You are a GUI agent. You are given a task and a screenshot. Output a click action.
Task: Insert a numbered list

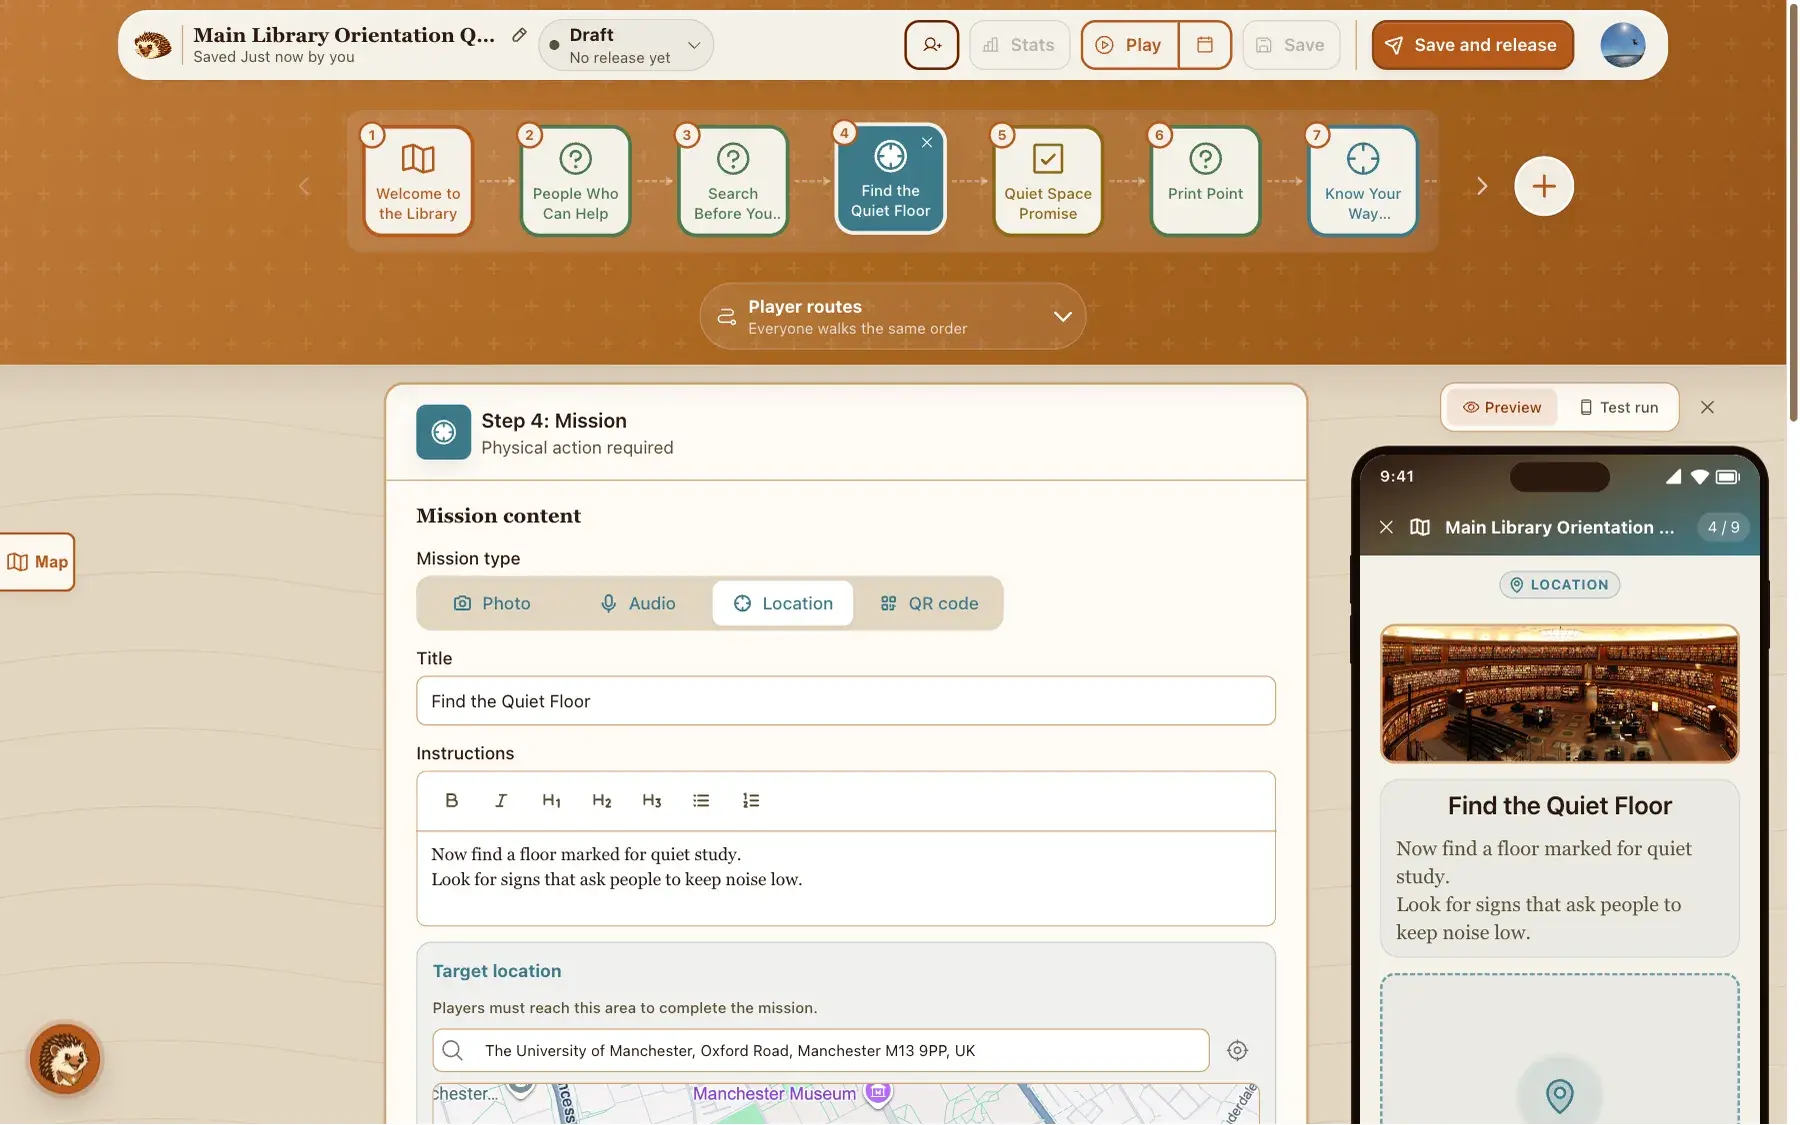[x=751, y=800]
